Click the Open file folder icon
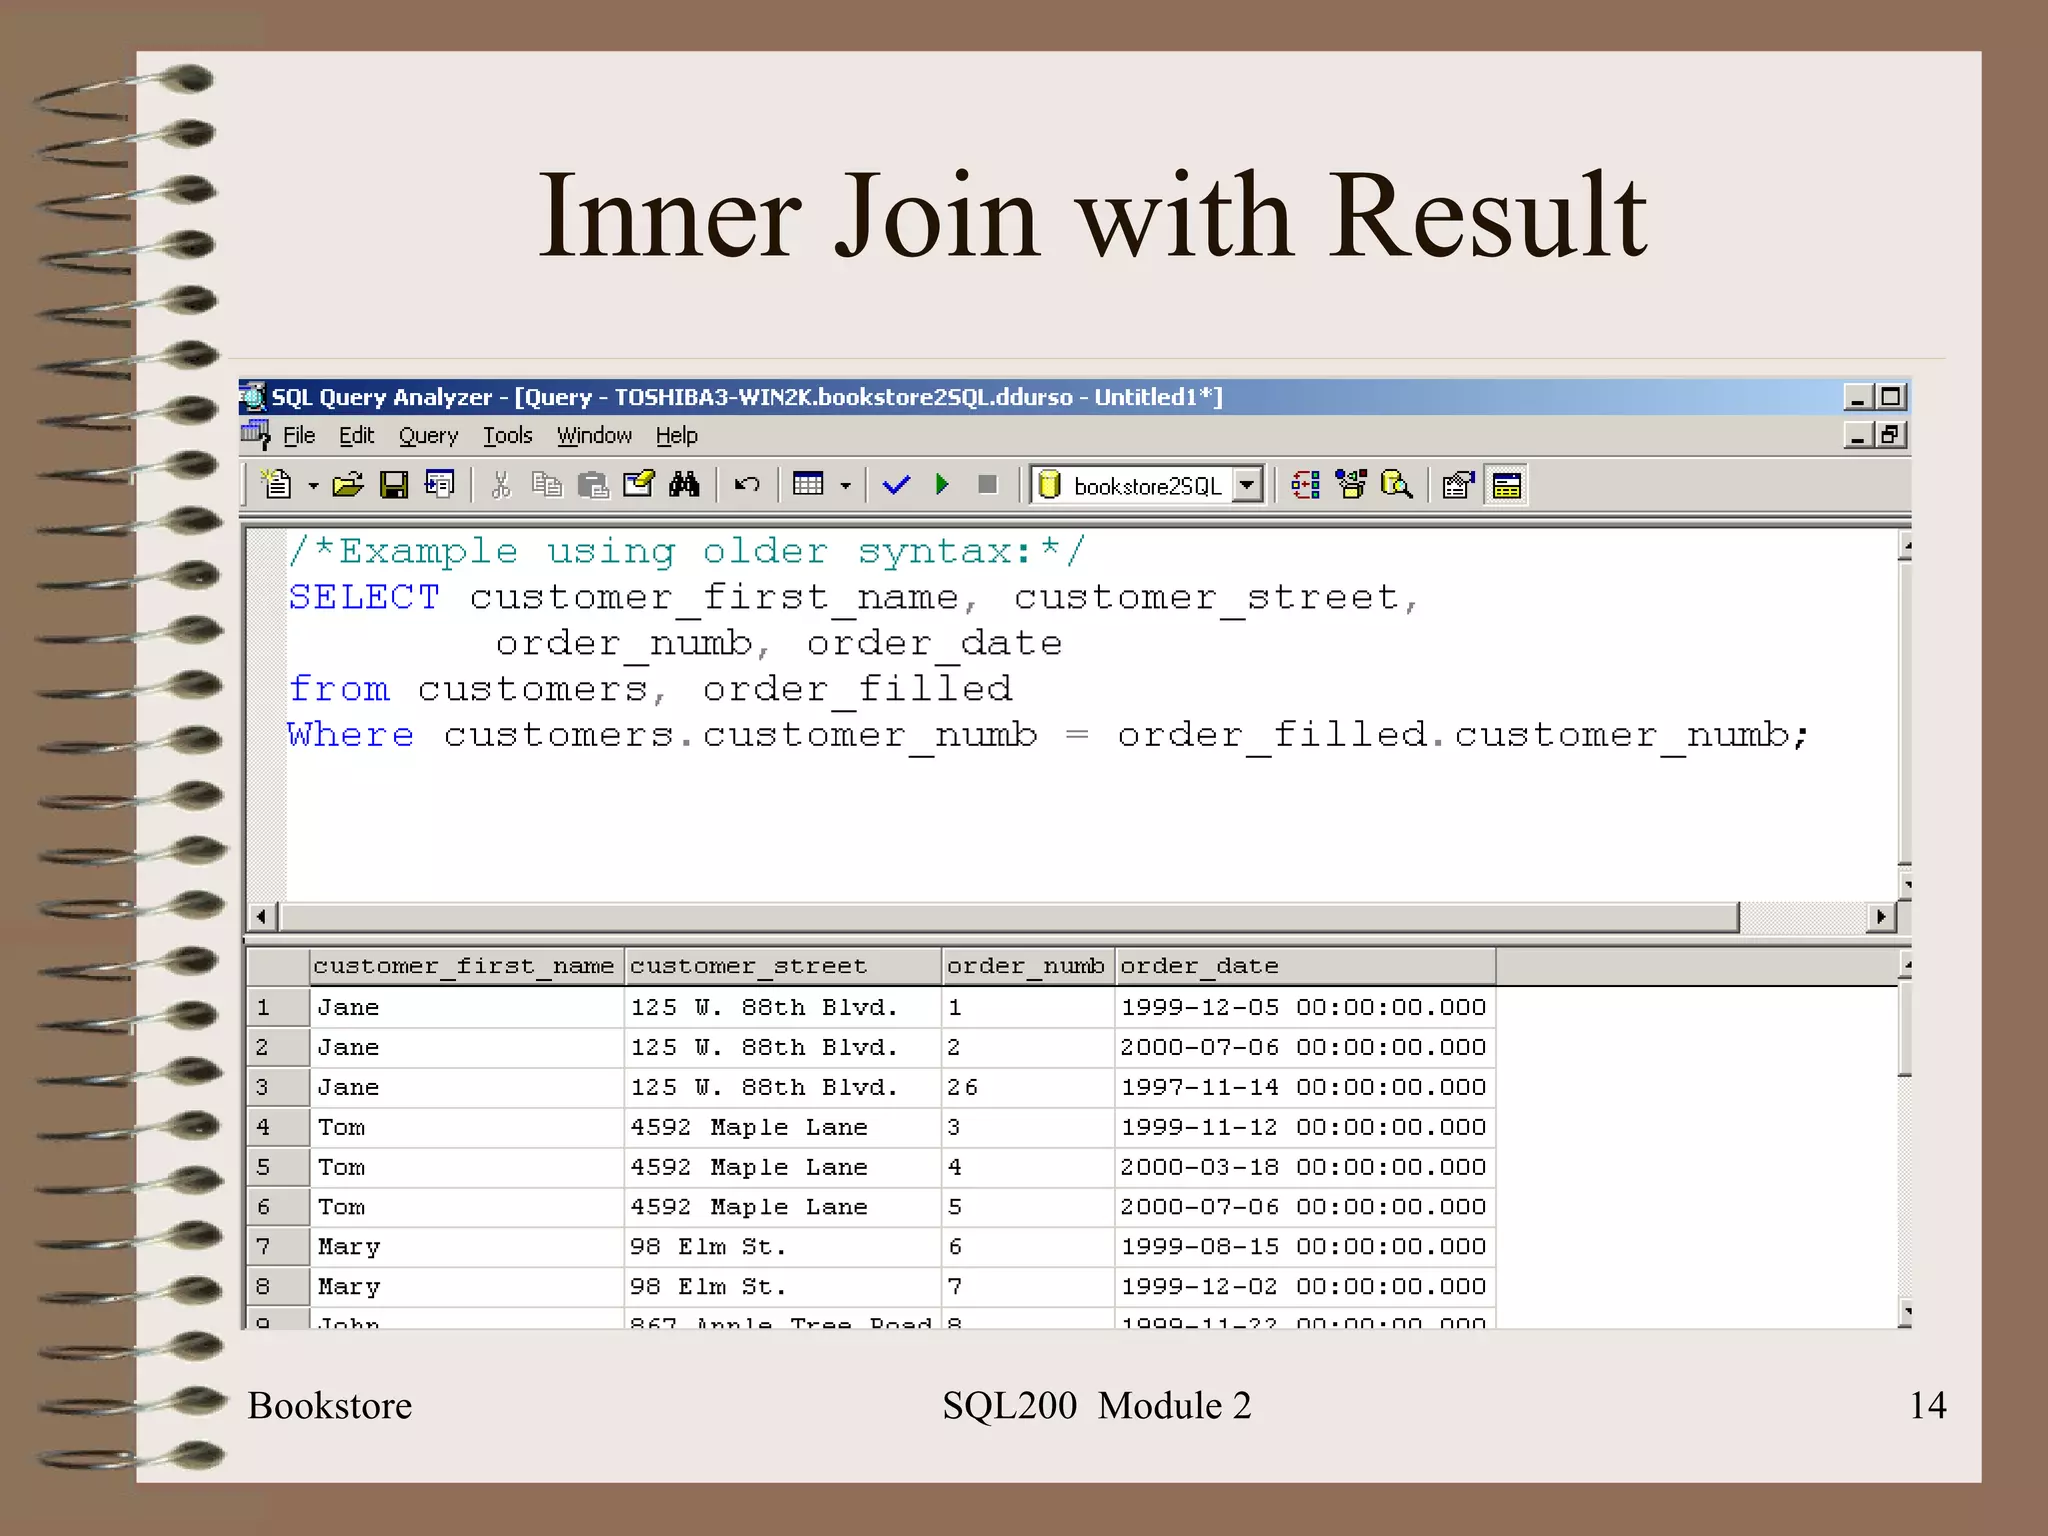2048x1536 pixels. [x=347, y=485]
